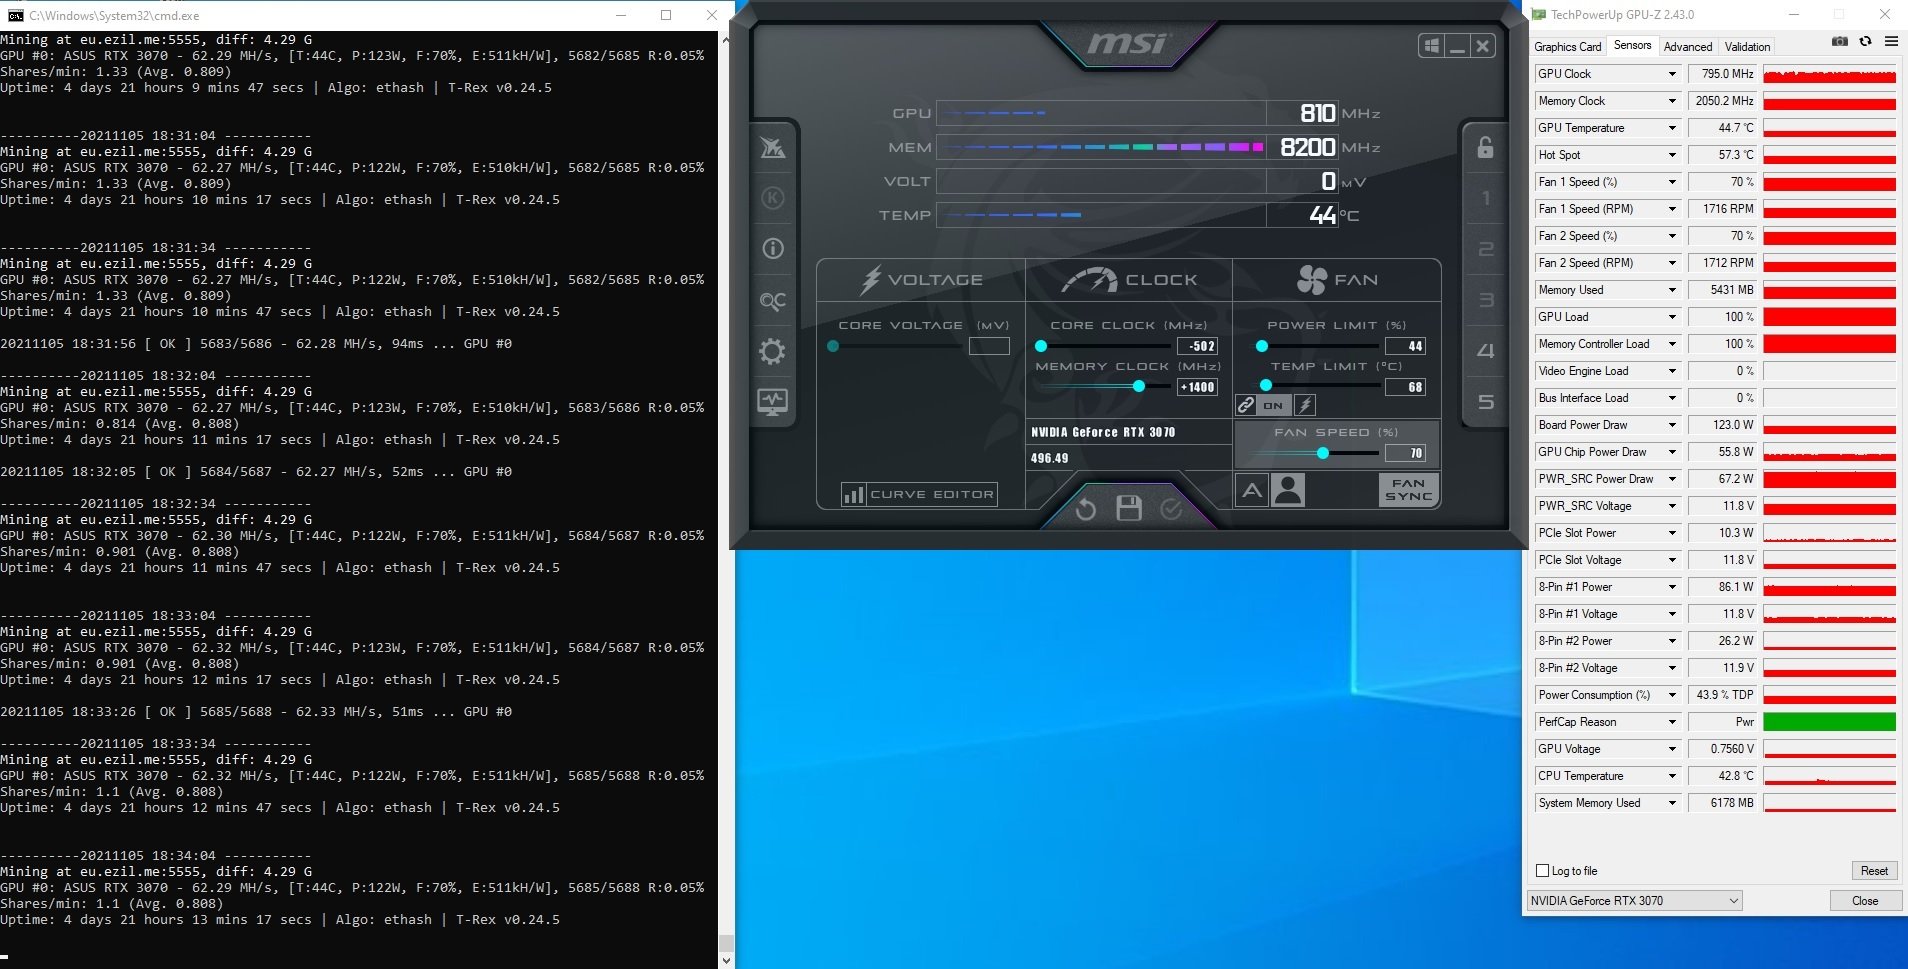Image resolution: width=1908 pixels, height=969 pixels.
Task: Click the apply checkmark icon in Afterburner
Action: pos(1171,510)
